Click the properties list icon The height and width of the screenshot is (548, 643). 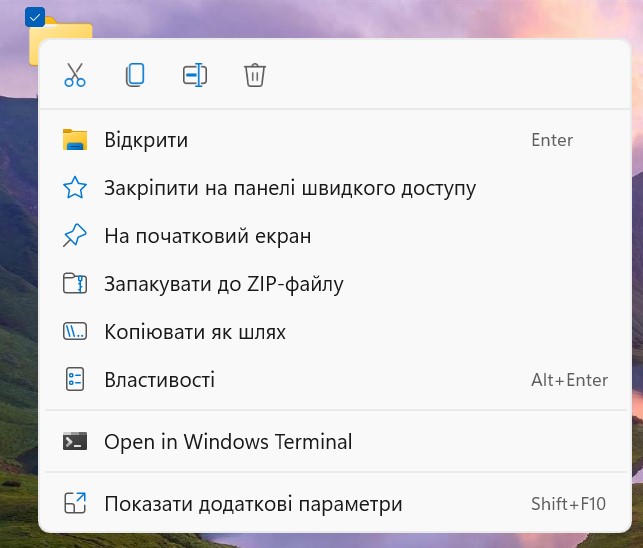point(75,379)
